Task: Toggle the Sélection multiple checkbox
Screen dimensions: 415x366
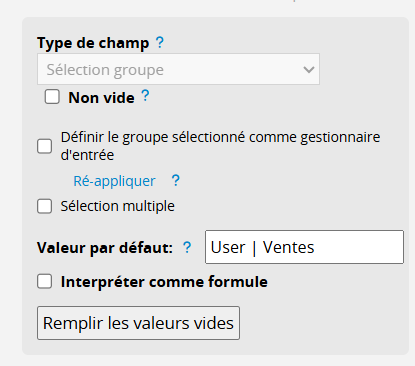Action: [44, 206]
